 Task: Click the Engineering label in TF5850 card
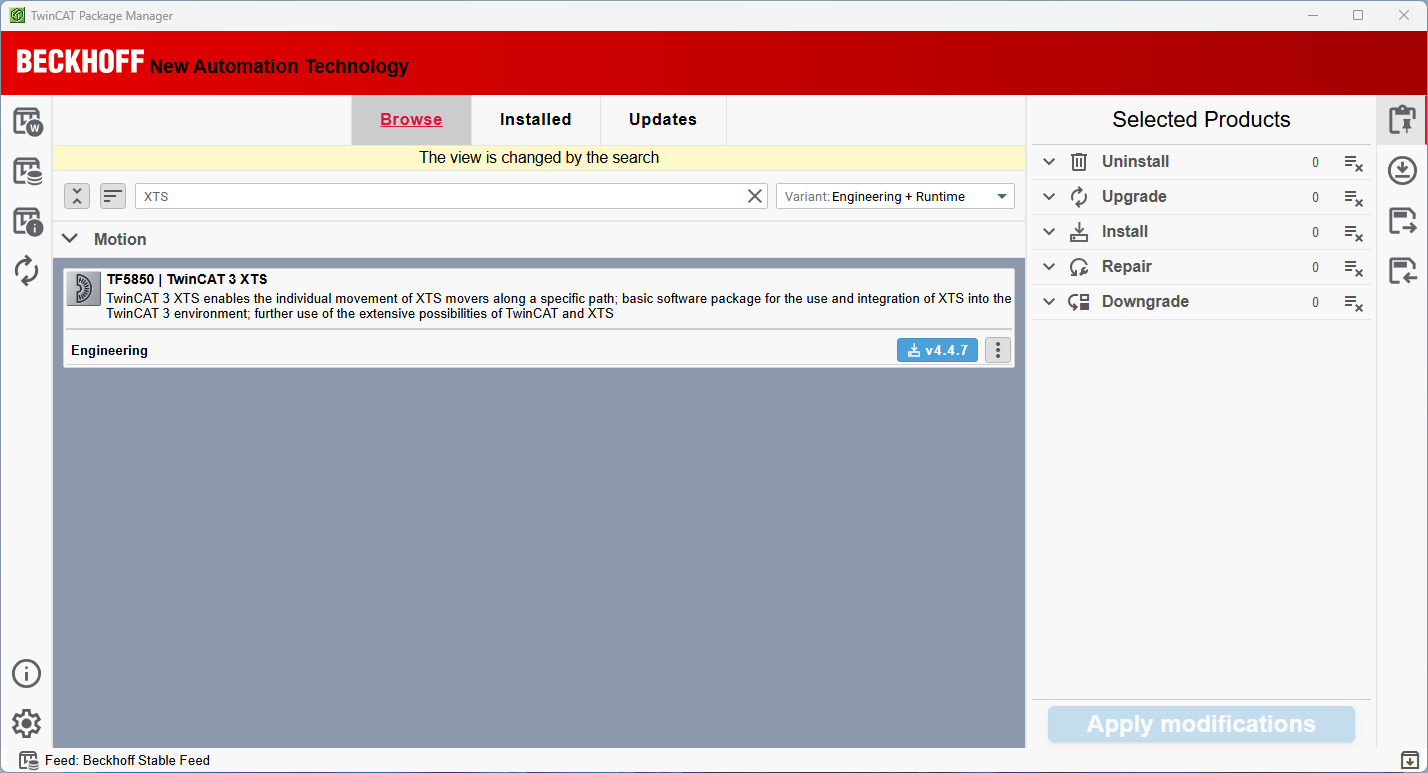(x=109, y=351)
